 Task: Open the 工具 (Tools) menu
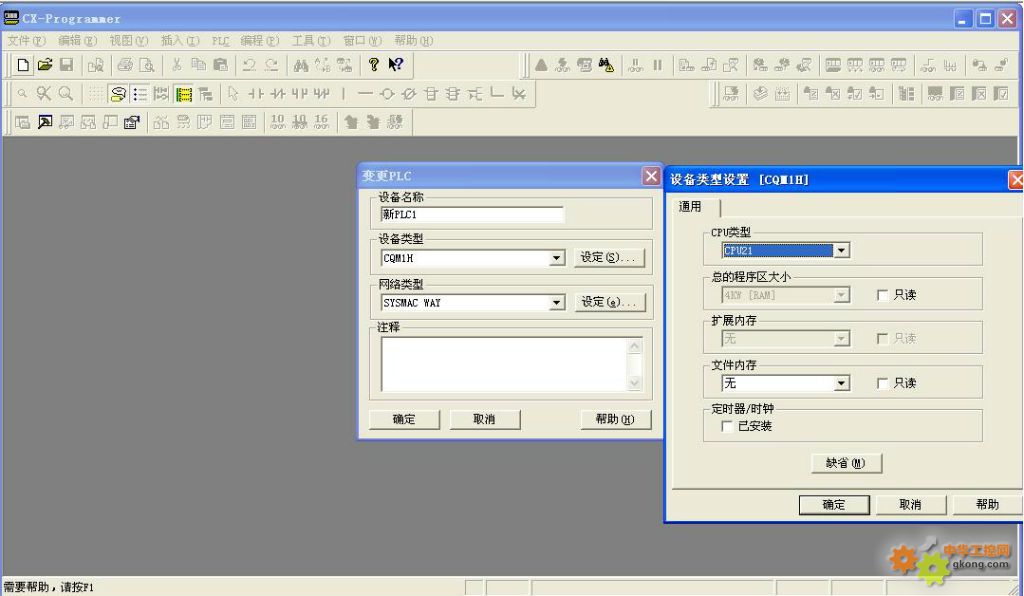[x=311, y=40]
